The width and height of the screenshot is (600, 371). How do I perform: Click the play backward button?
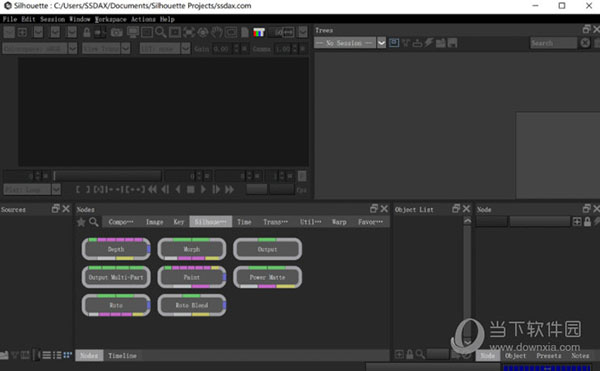point(178,189)
